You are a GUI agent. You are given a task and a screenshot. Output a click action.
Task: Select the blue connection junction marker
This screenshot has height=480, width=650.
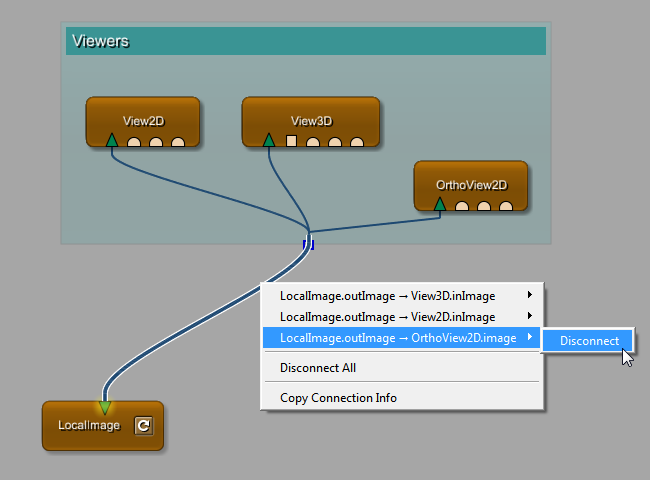point(309,244)
